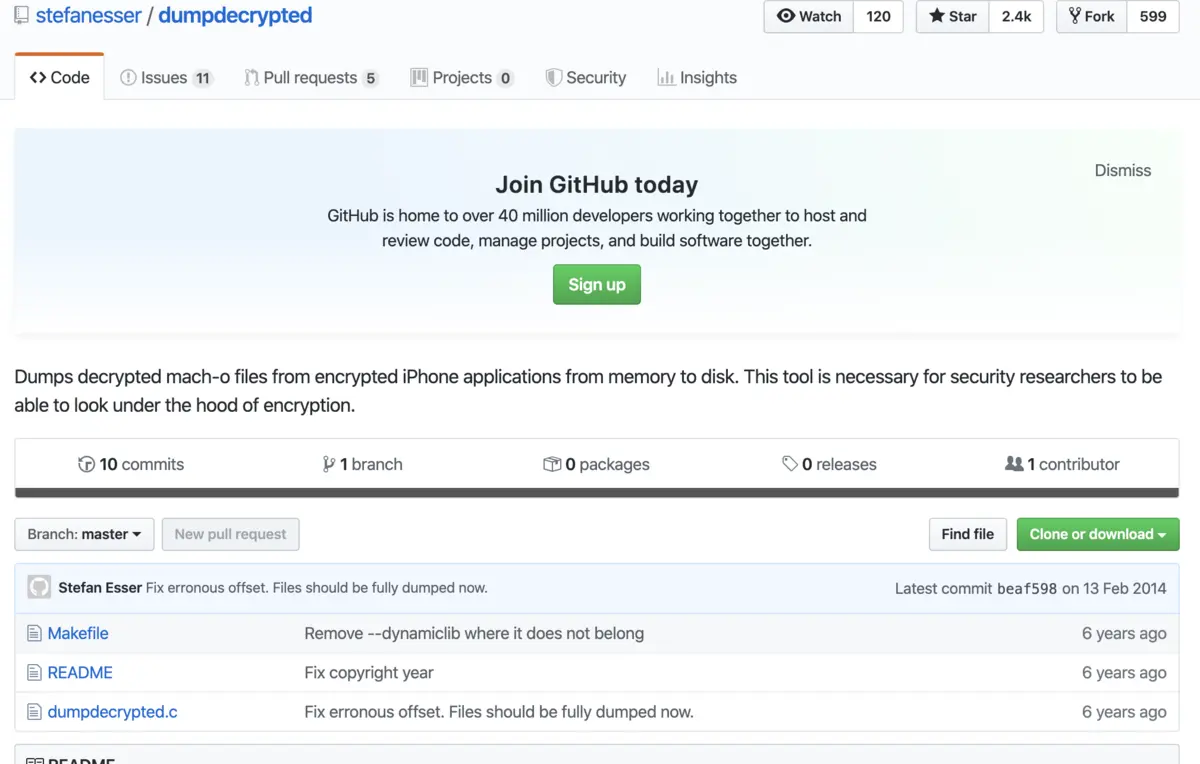1200x764 pixels.
Task: Open the commit hash beaf598
Action: [x=1027, y=588]
